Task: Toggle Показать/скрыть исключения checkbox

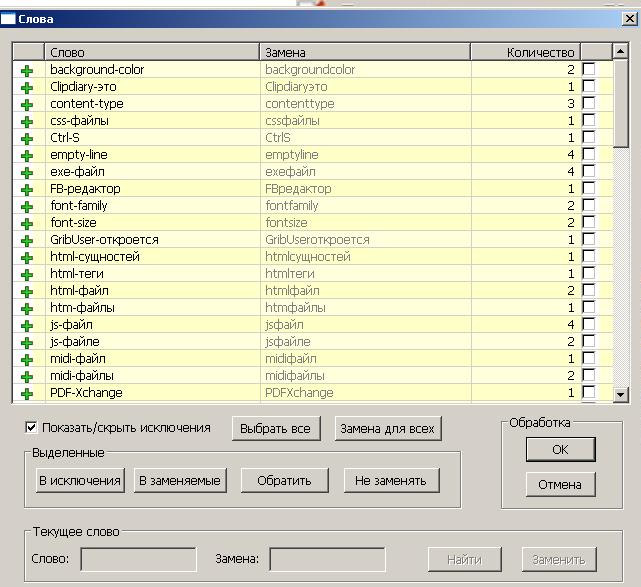Action: (x=31, y=428)
